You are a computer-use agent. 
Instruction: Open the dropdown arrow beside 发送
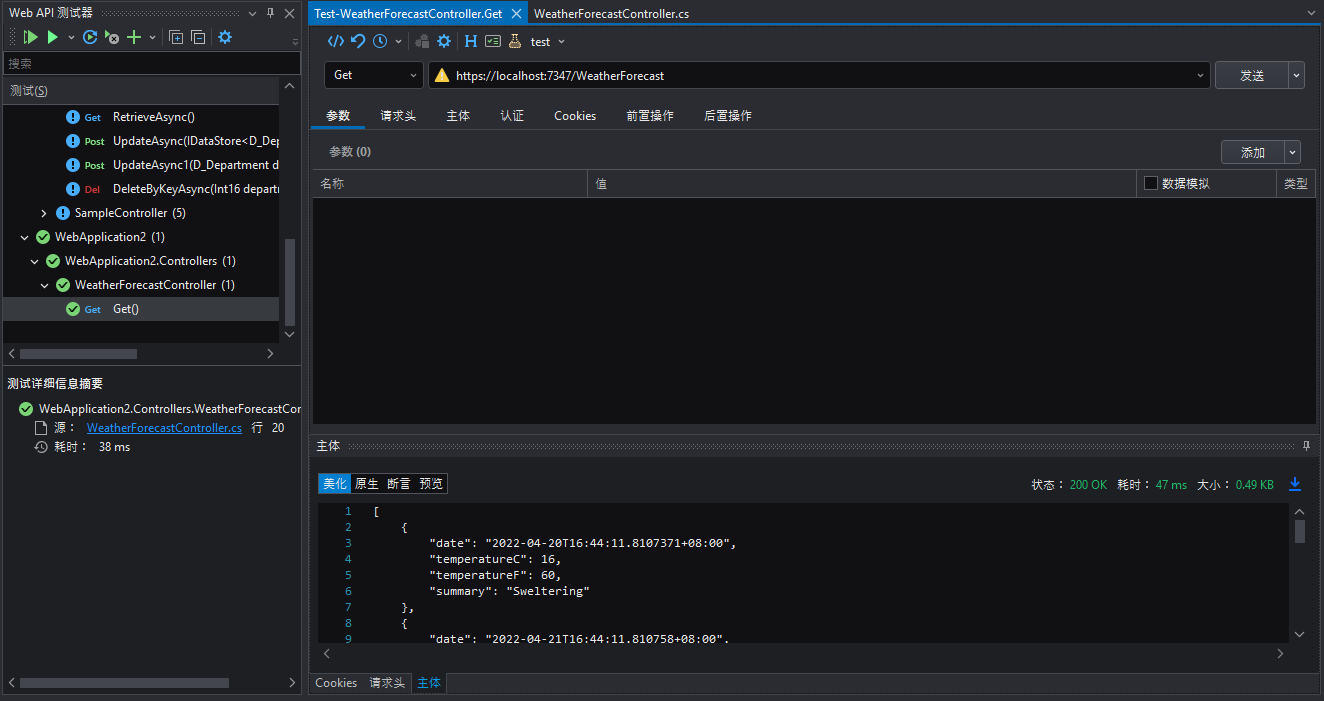coord(1297,75)
